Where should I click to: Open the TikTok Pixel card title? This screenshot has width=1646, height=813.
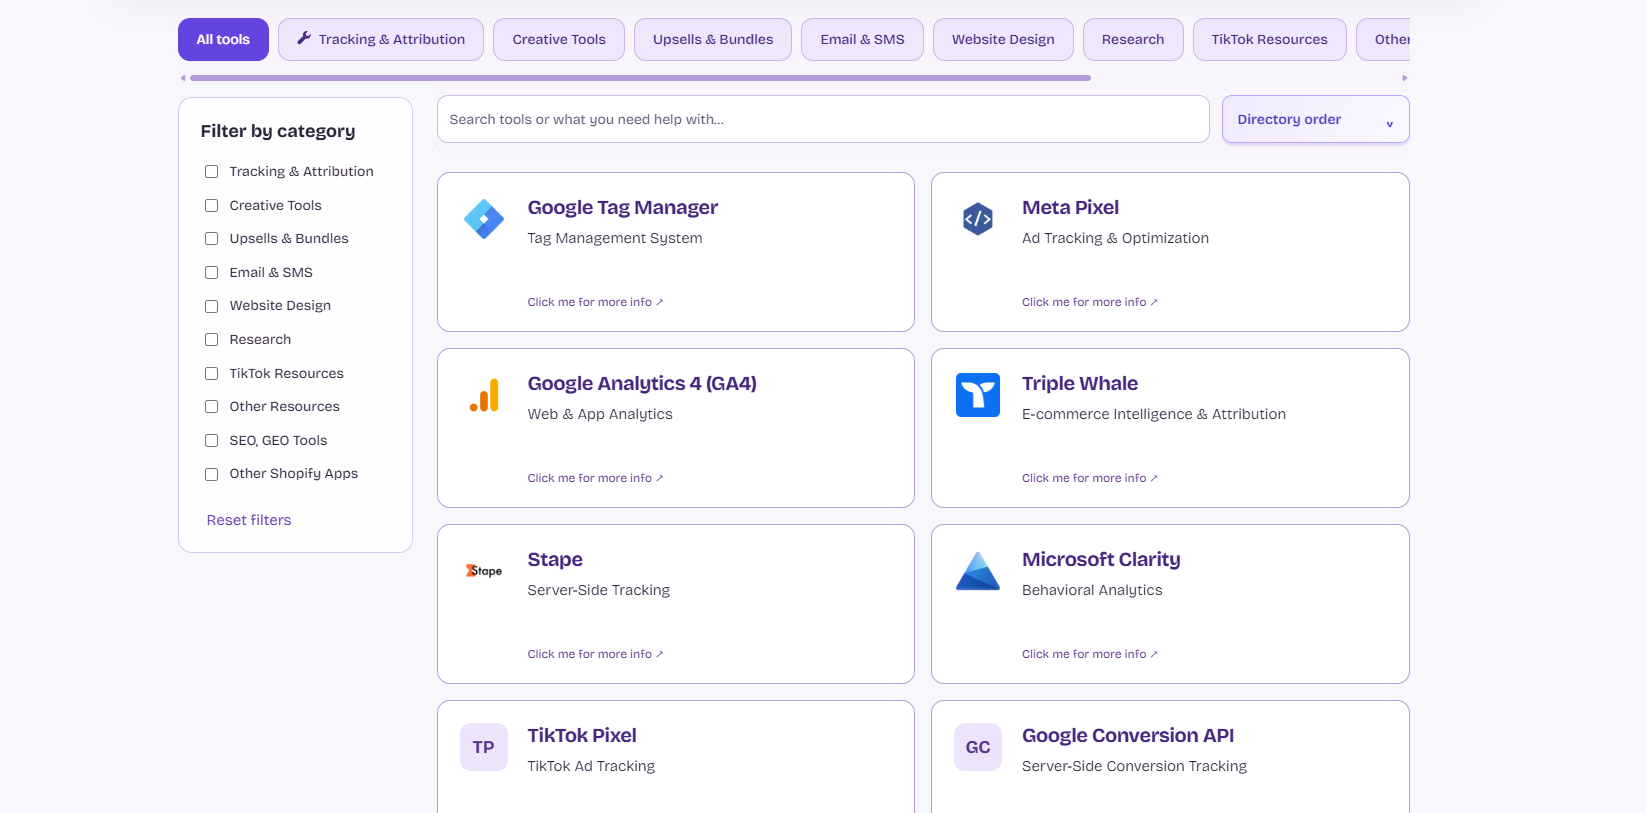tap(582, 735)
